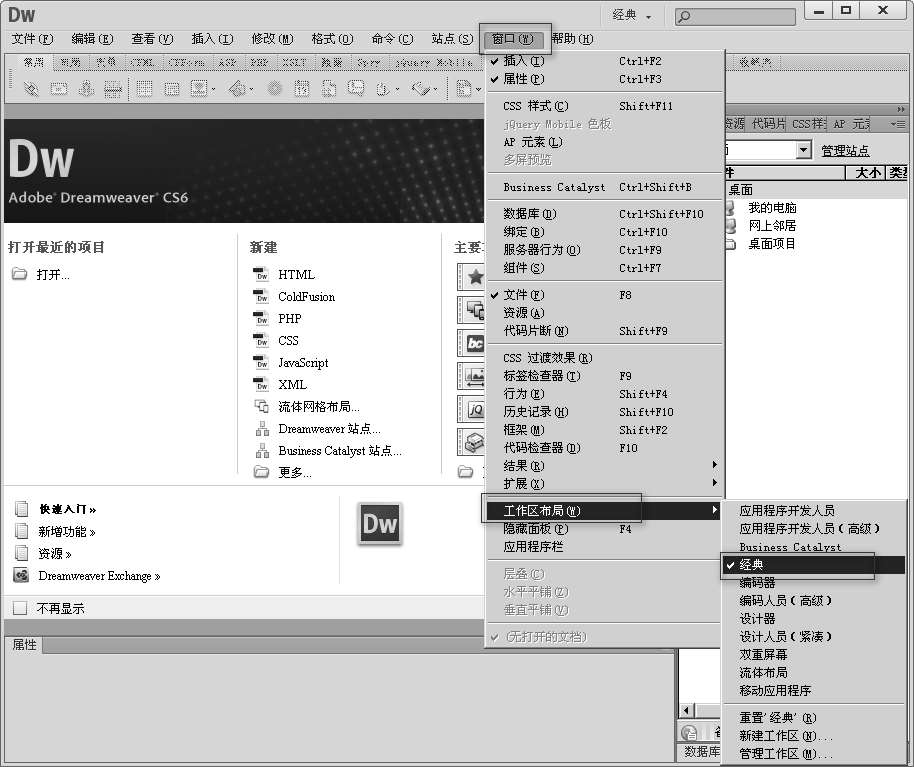Click the jQ jQuery Mobile video icon

[472, 409]
